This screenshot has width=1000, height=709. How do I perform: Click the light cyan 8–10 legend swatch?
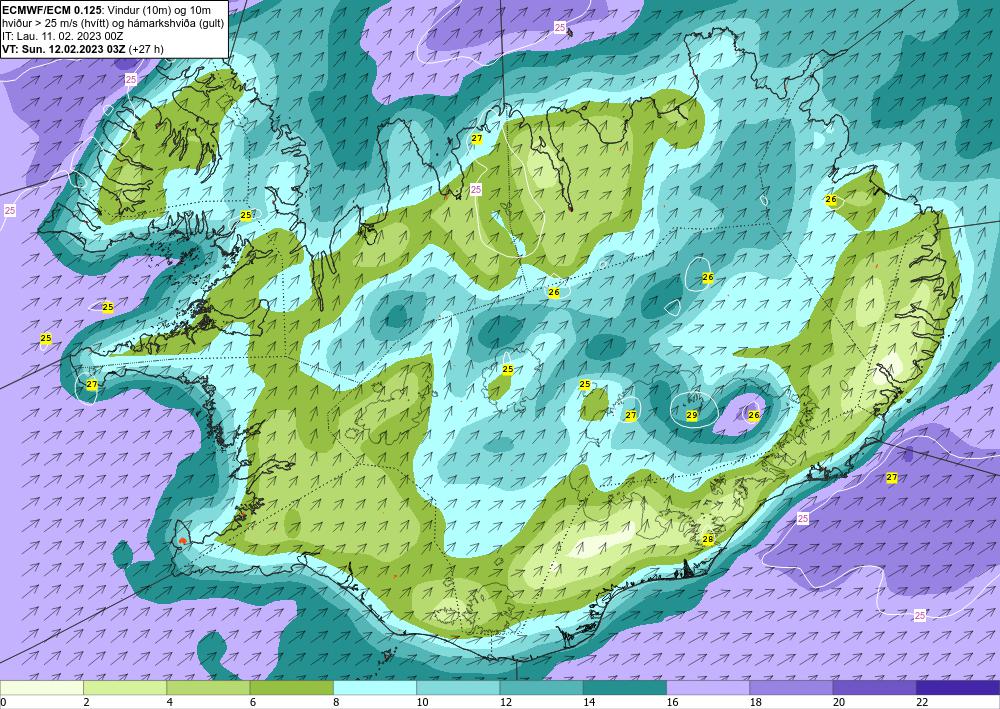[x=375, y=688]
